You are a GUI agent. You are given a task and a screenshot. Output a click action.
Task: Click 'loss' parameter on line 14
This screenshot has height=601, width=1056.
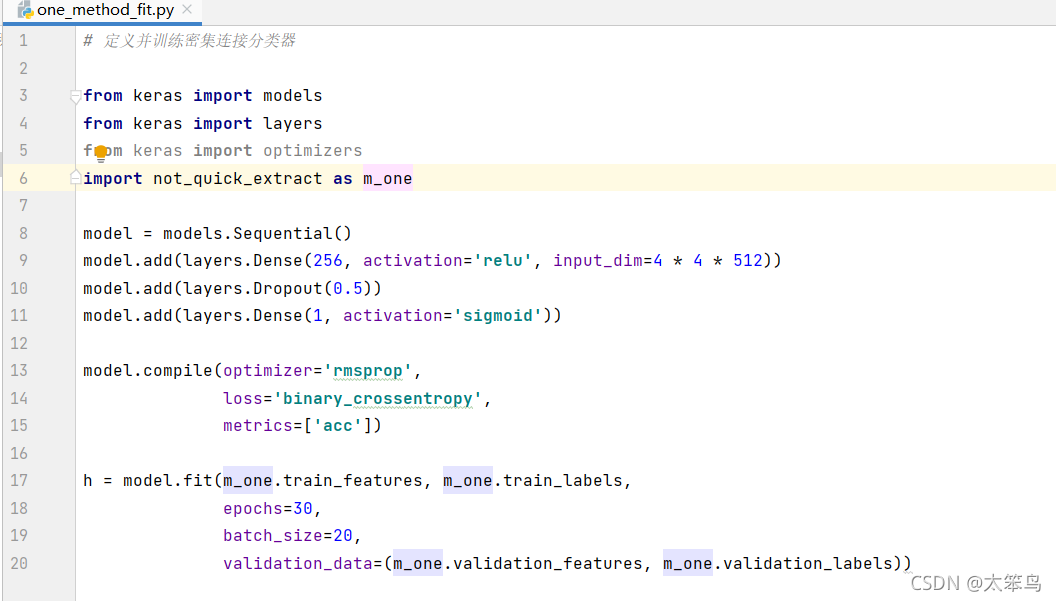[x=242, y=399]
